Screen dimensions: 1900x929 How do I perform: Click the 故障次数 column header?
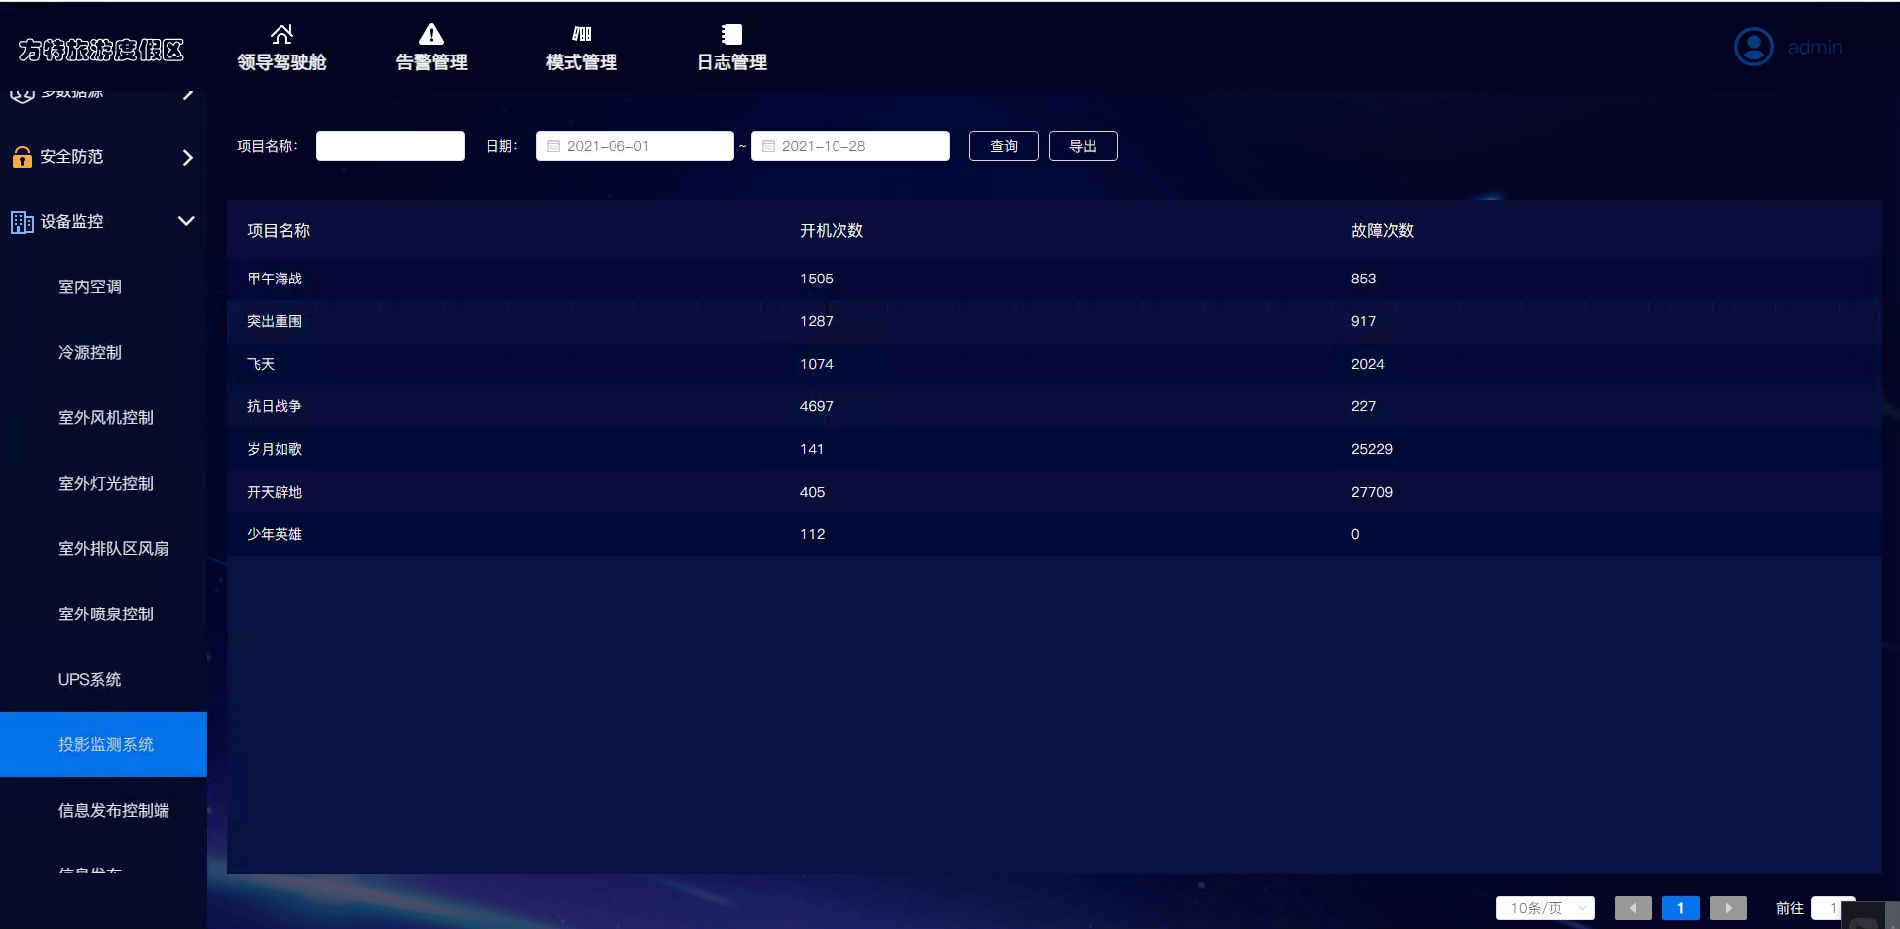coord(1383,231)
